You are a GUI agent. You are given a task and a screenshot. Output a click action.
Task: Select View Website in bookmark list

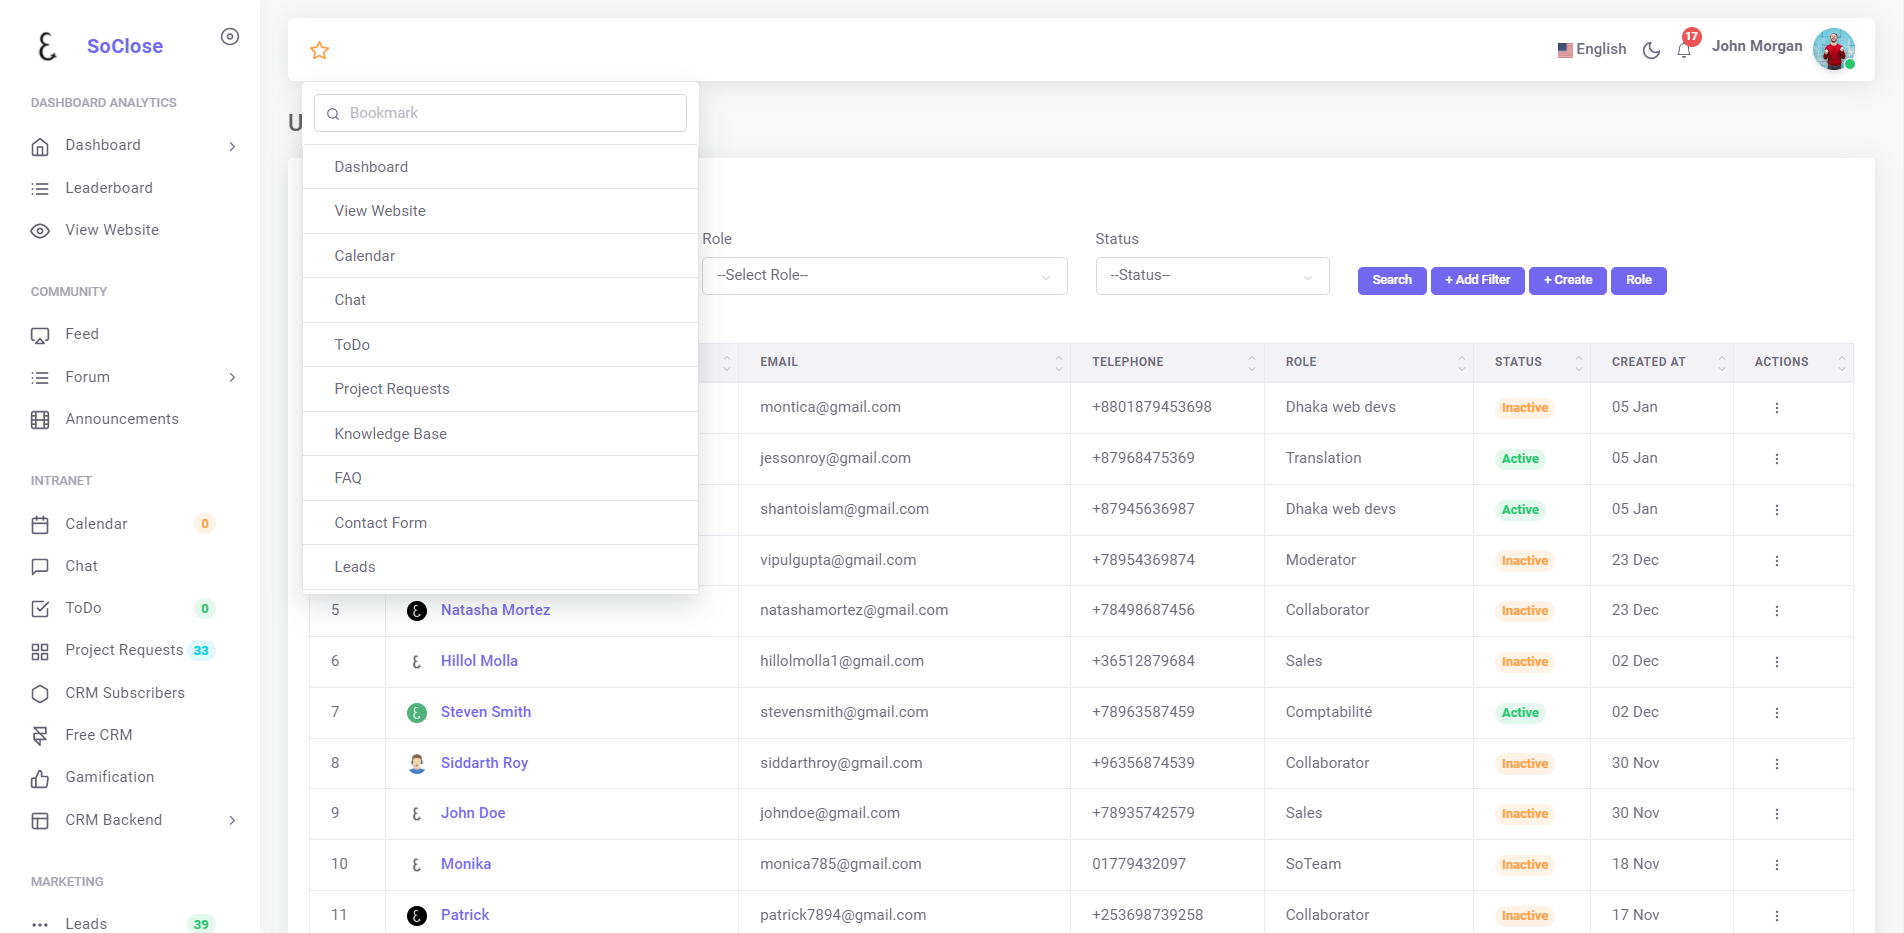[500, 211]
